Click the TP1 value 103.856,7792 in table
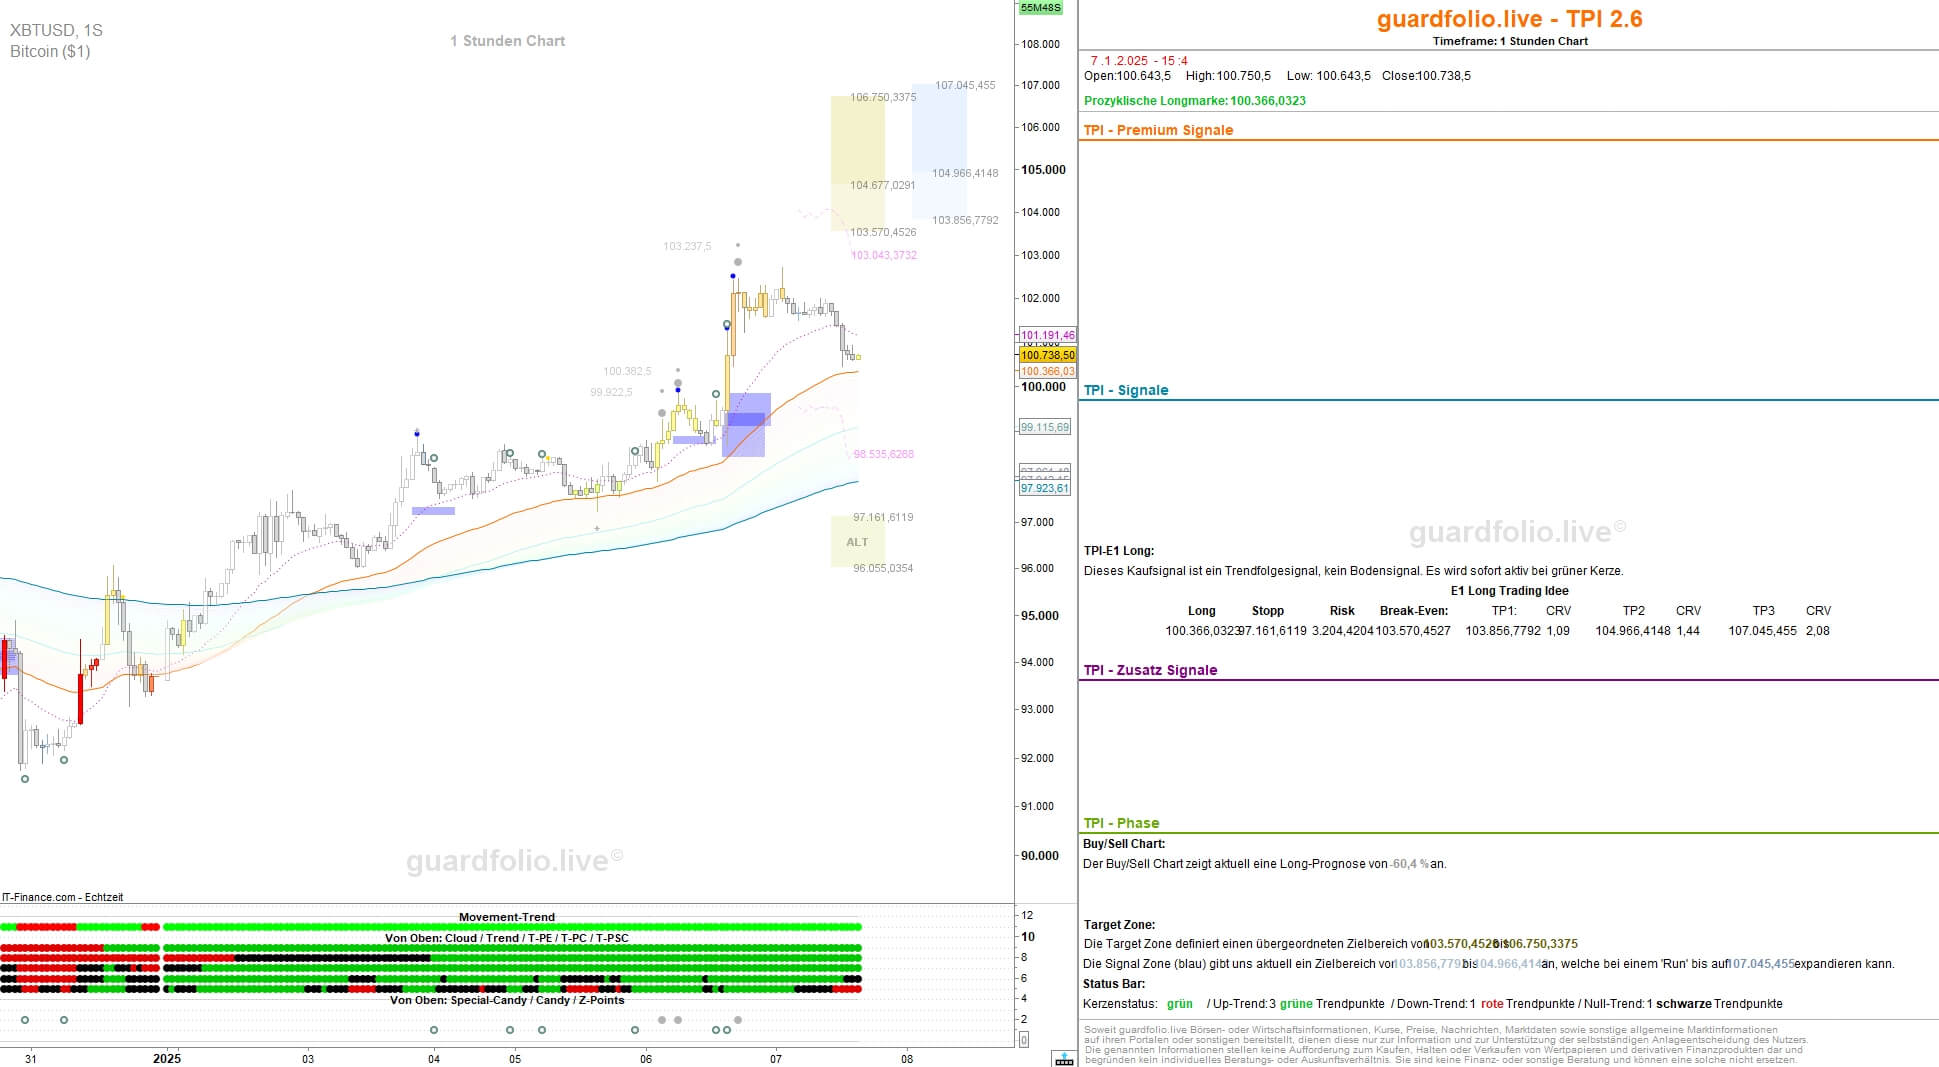 [1503, 631]
